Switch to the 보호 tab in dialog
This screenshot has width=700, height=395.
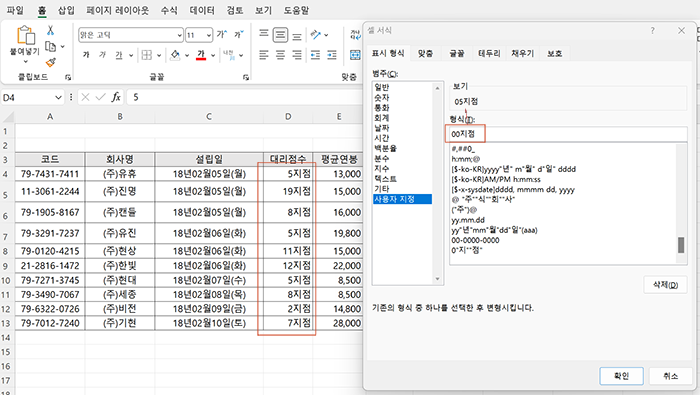pyautogui.click(x=554, y=53)
